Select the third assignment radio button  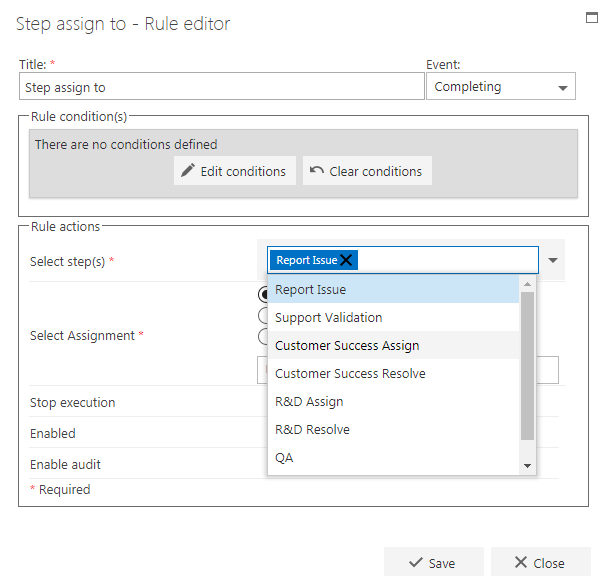pyautogui.click(x=263, y=336)
